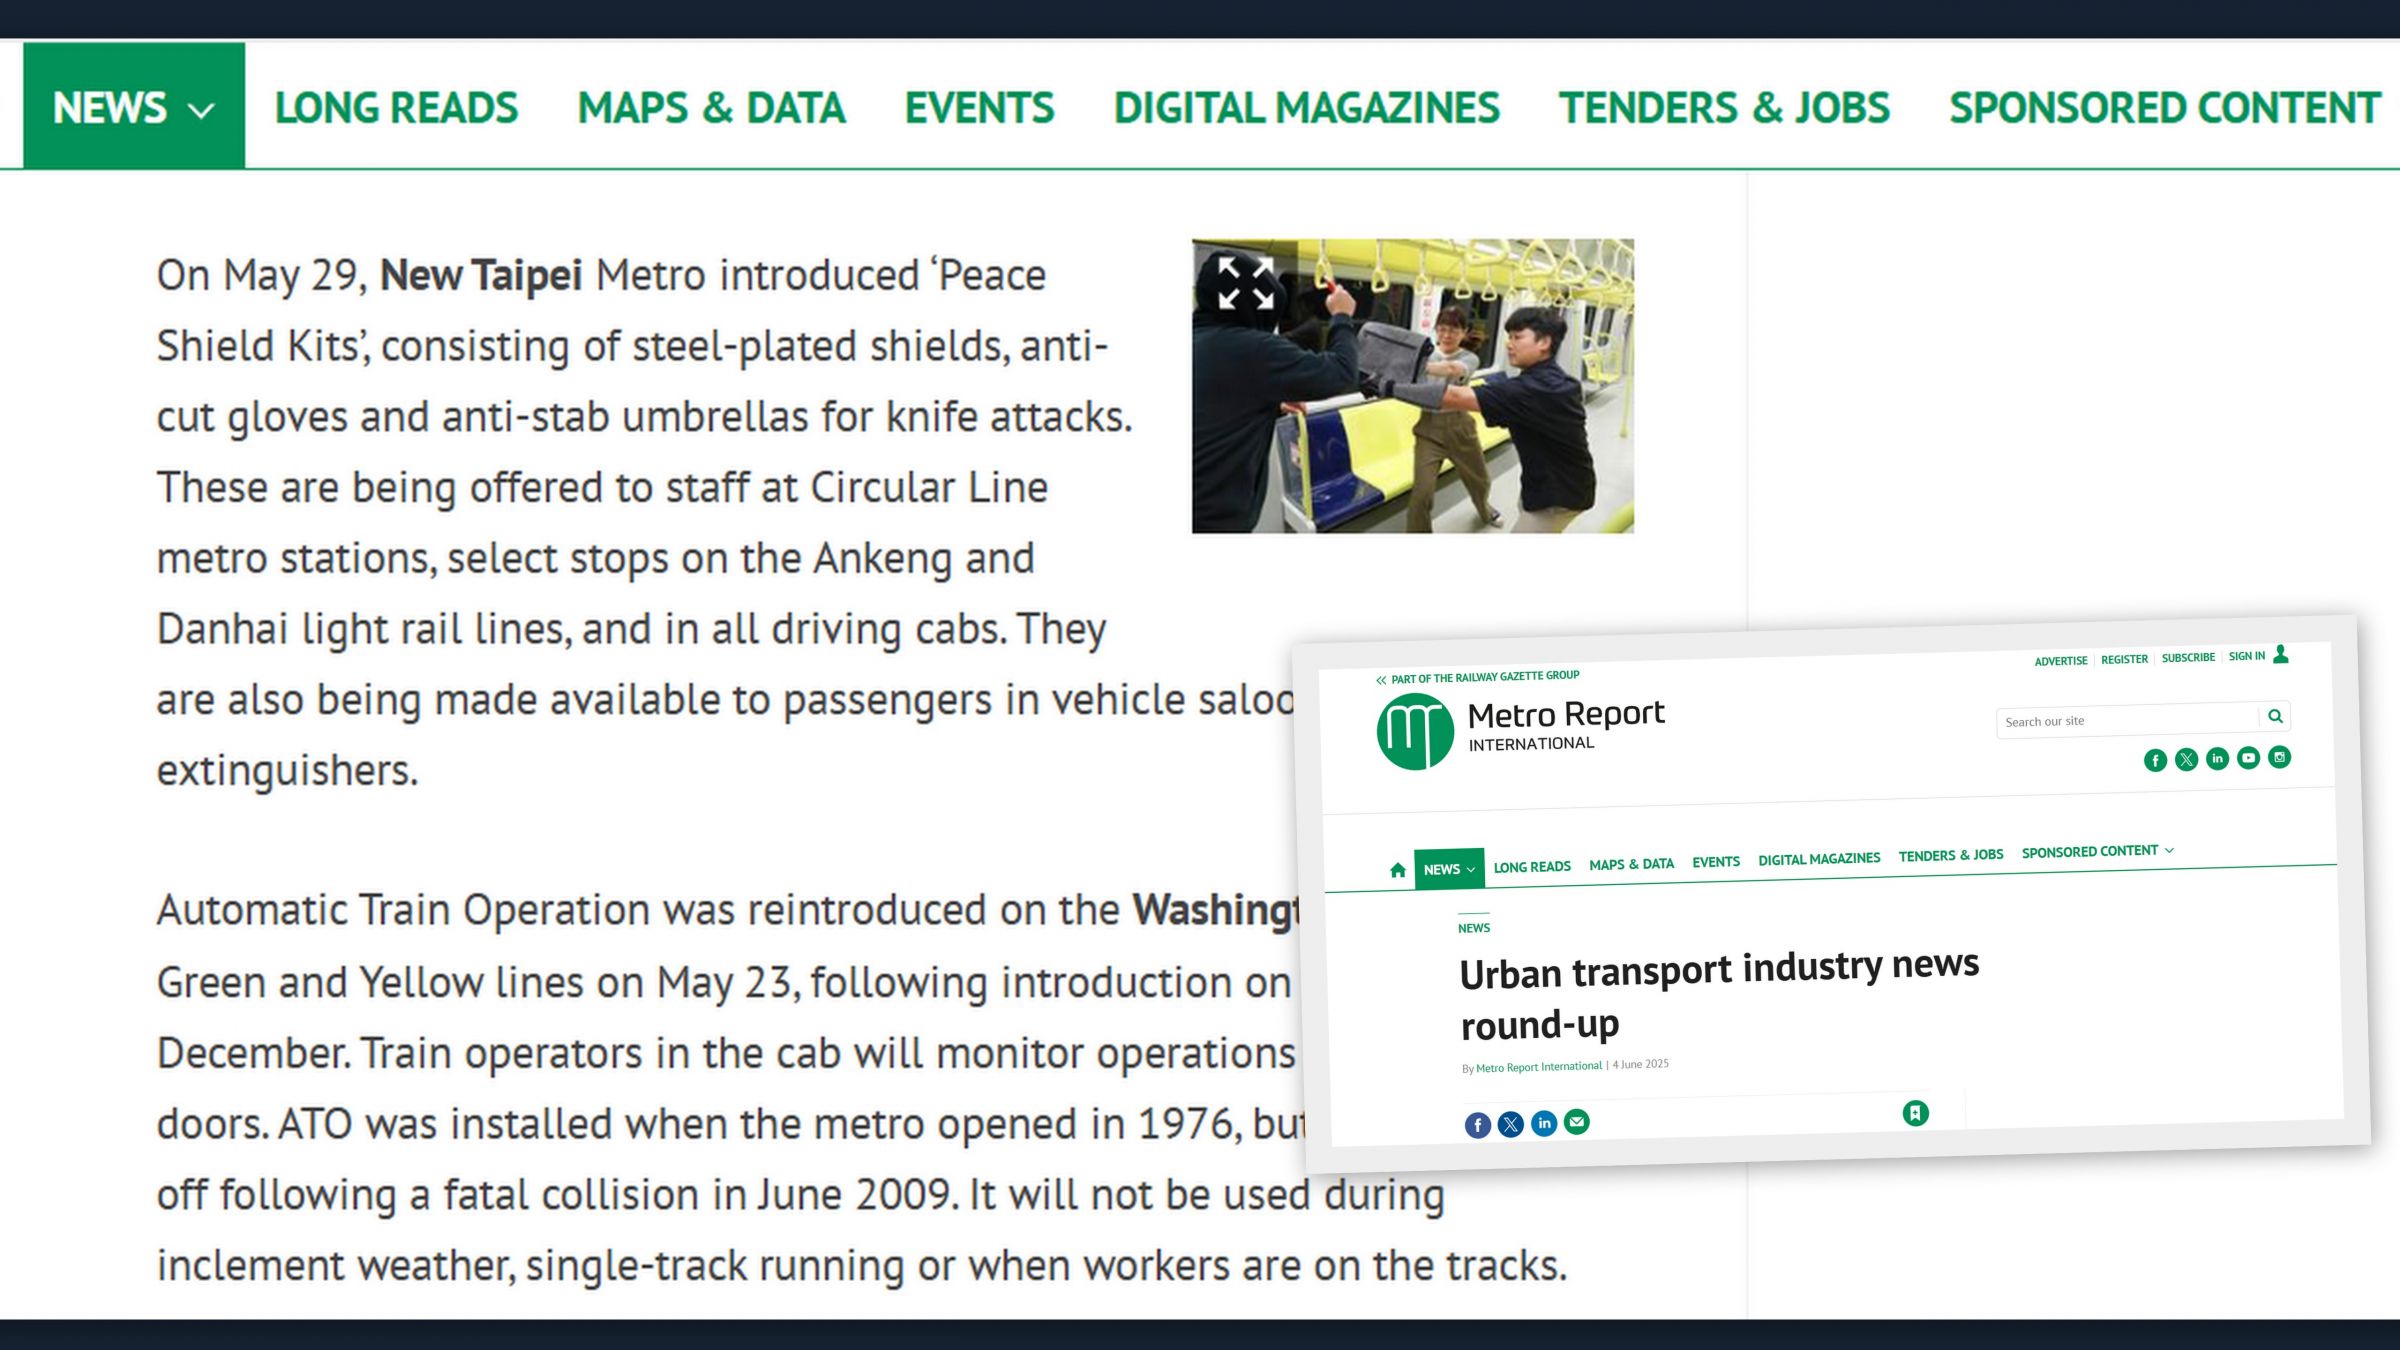Open small NEWS dropdown in inset navigation
This screenshot has height=1350, width=2400.
pyautogui.click(x=1449, y=869)
